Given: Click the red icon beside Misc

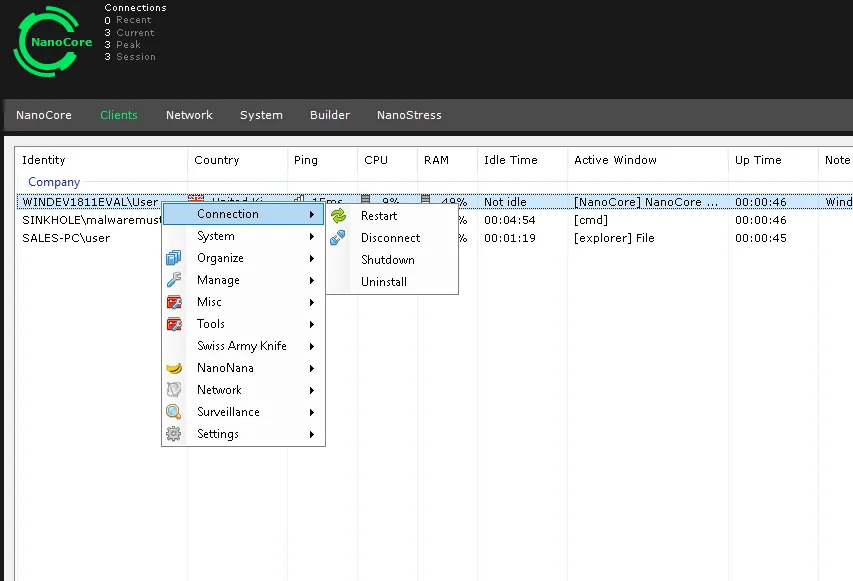Looking at the screenshot, I should [174, 302].
